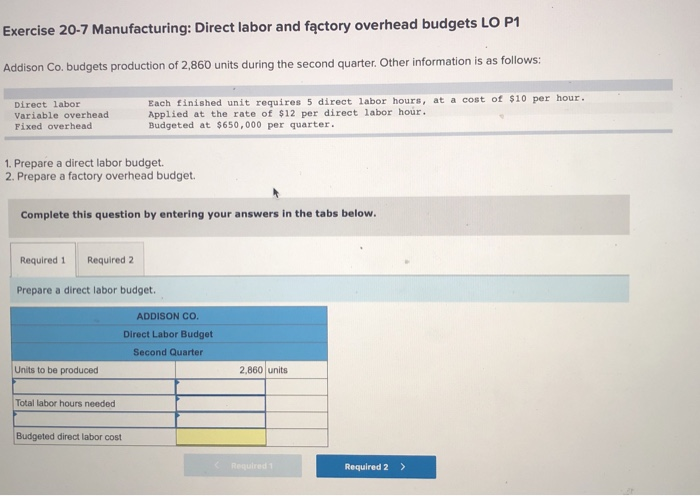Click the Complete this question instruction banner
Viewport: 700px width, 496px height.
tap(319, 215)
